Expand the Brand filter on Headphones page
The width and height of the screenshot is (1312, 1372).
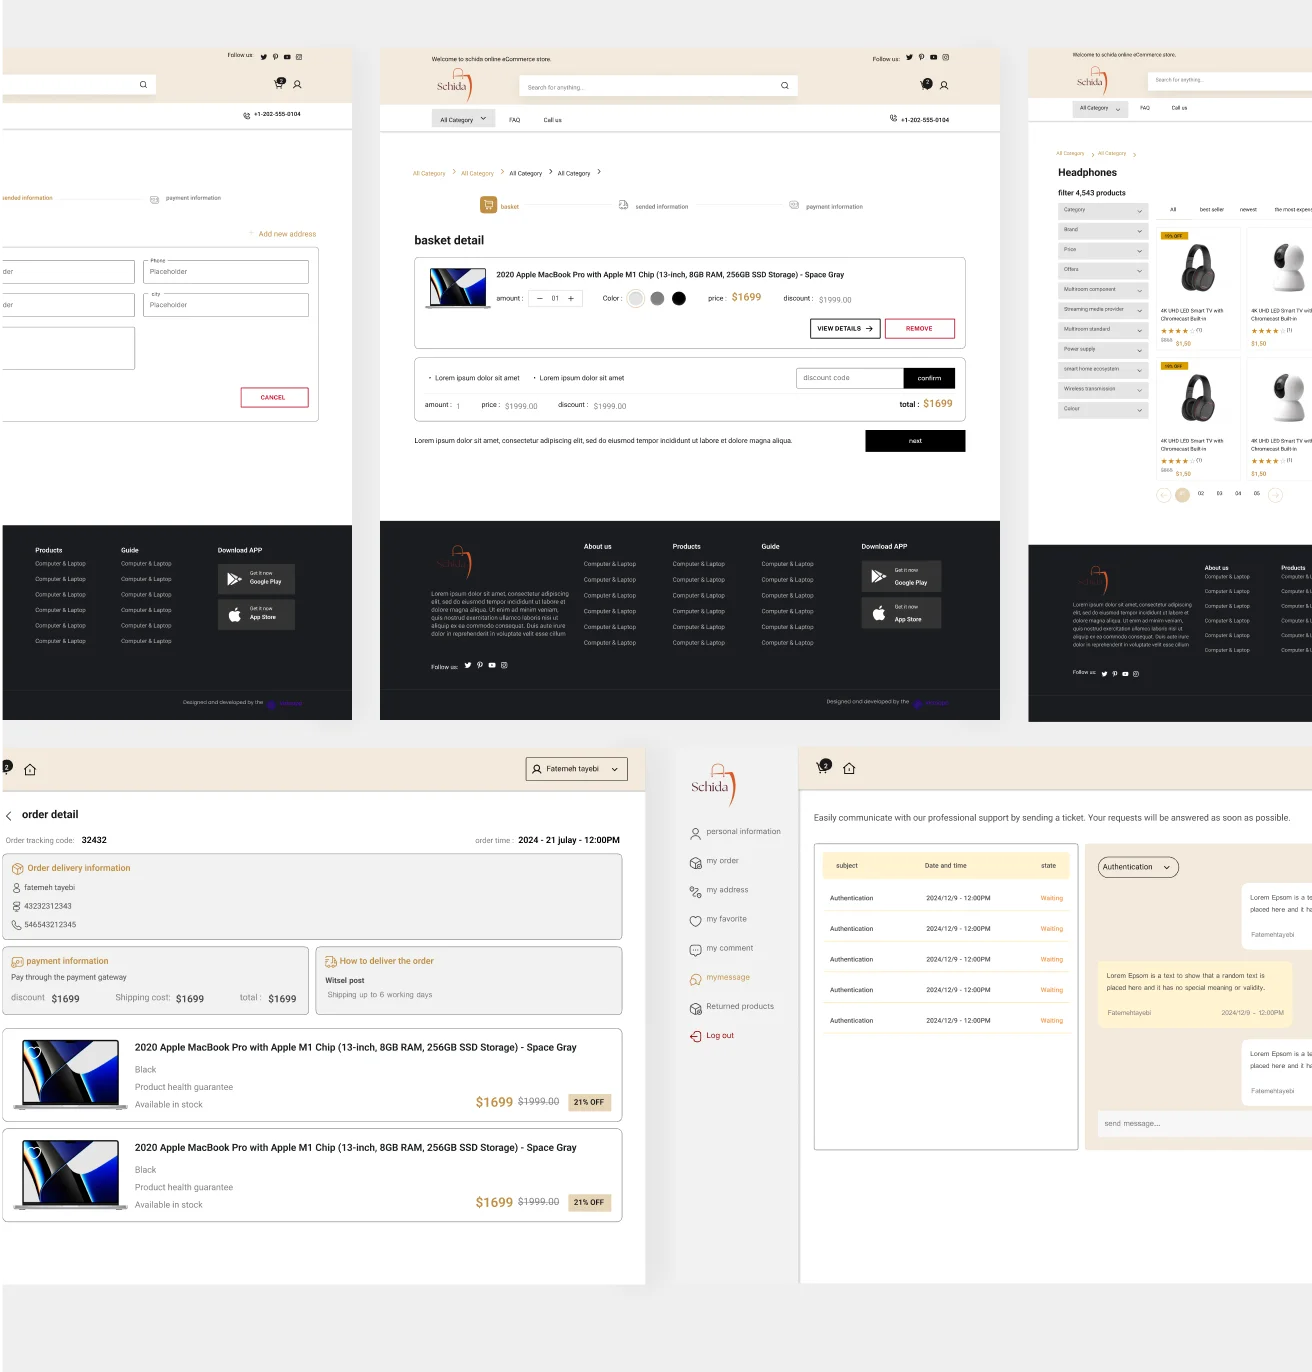coord(1103,231)
